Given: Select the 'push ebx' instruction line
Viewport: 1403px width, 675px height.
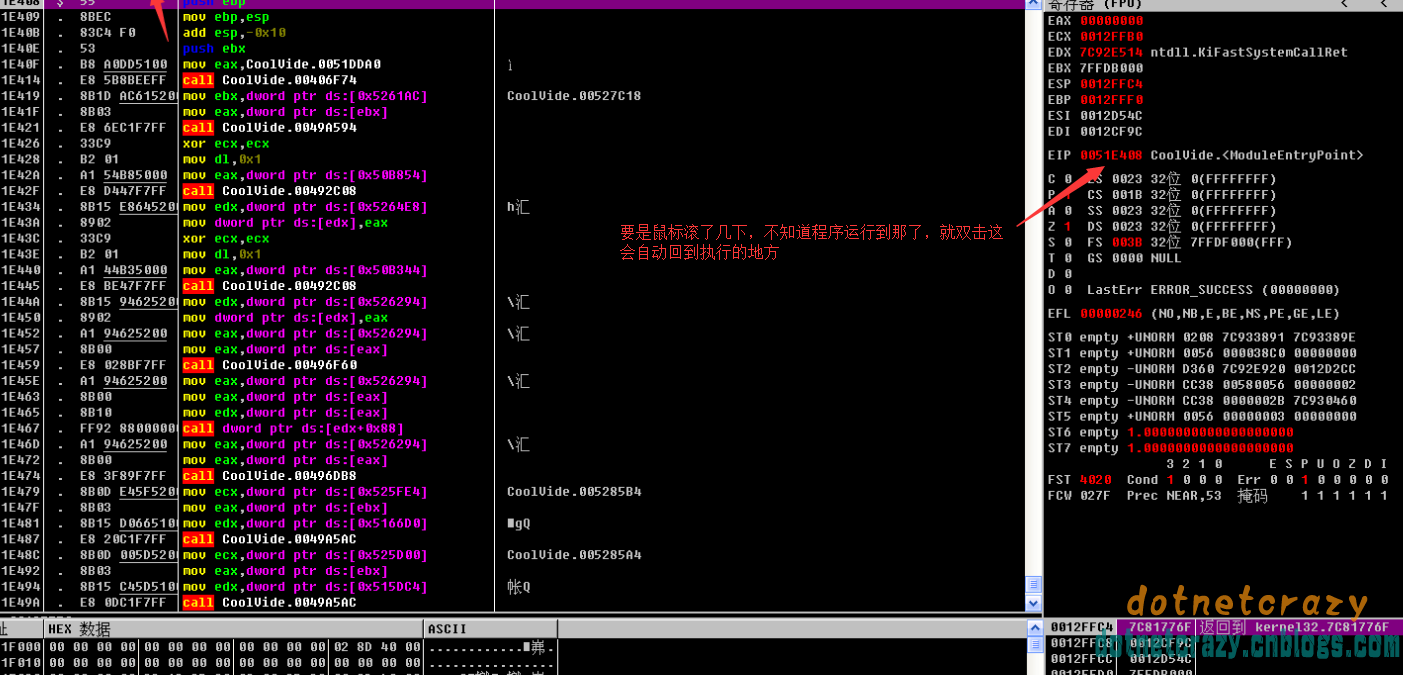Looking at the screenshot, I should [x=214, y=48].
